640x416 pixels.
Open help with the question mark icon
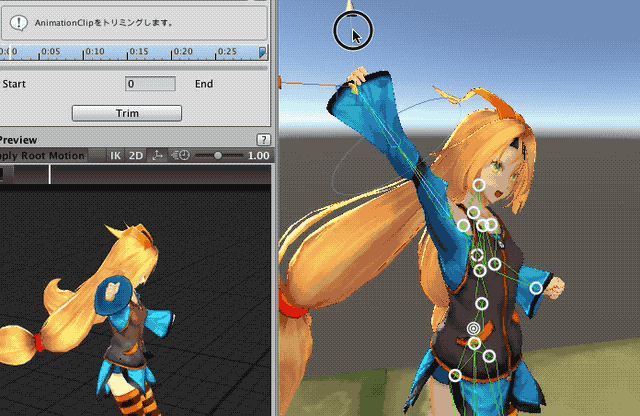coord(263,140)
